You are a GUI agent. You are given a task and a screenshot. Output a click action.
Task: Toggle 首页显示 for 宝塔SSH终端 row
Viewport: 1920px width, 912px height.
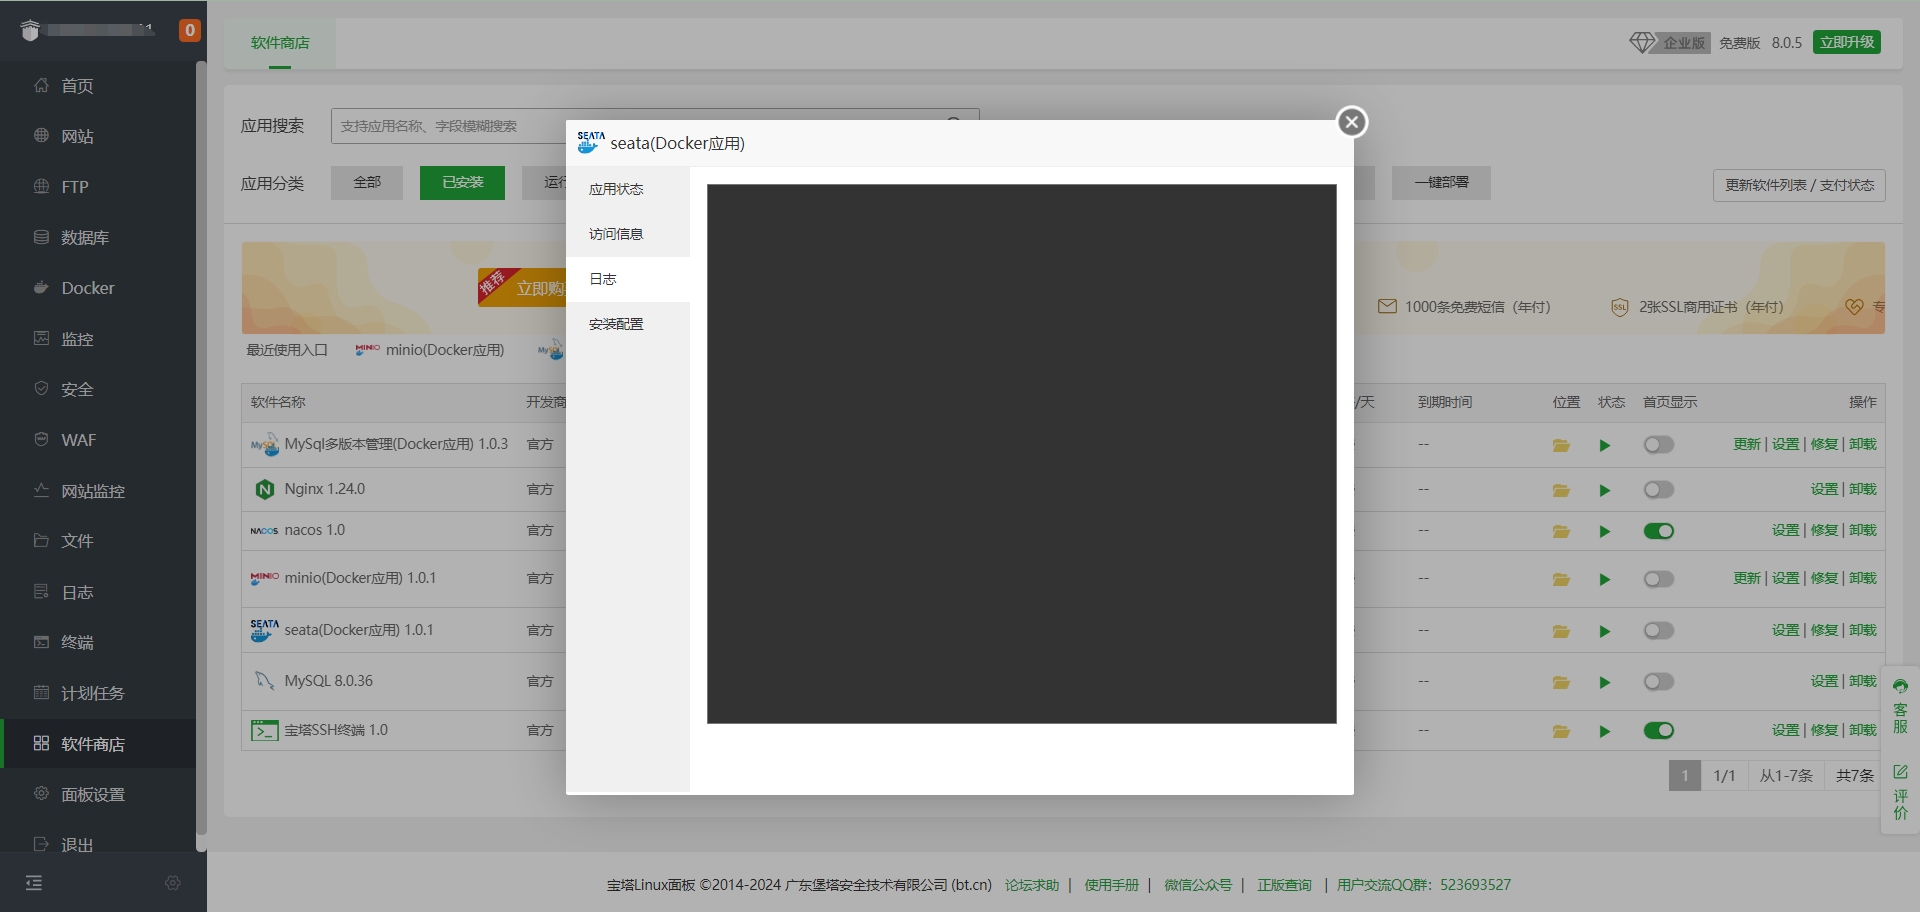1659,731
